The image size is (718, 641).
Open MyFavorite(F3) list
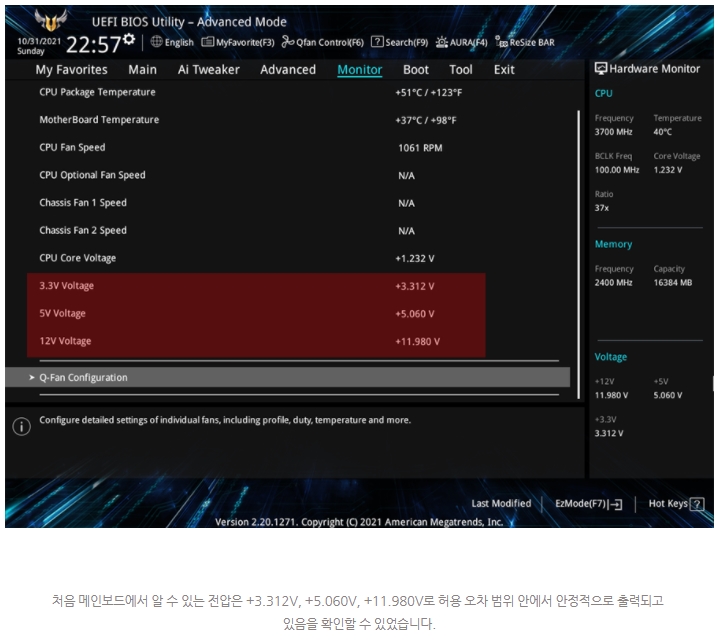click(x=238, y=42)
